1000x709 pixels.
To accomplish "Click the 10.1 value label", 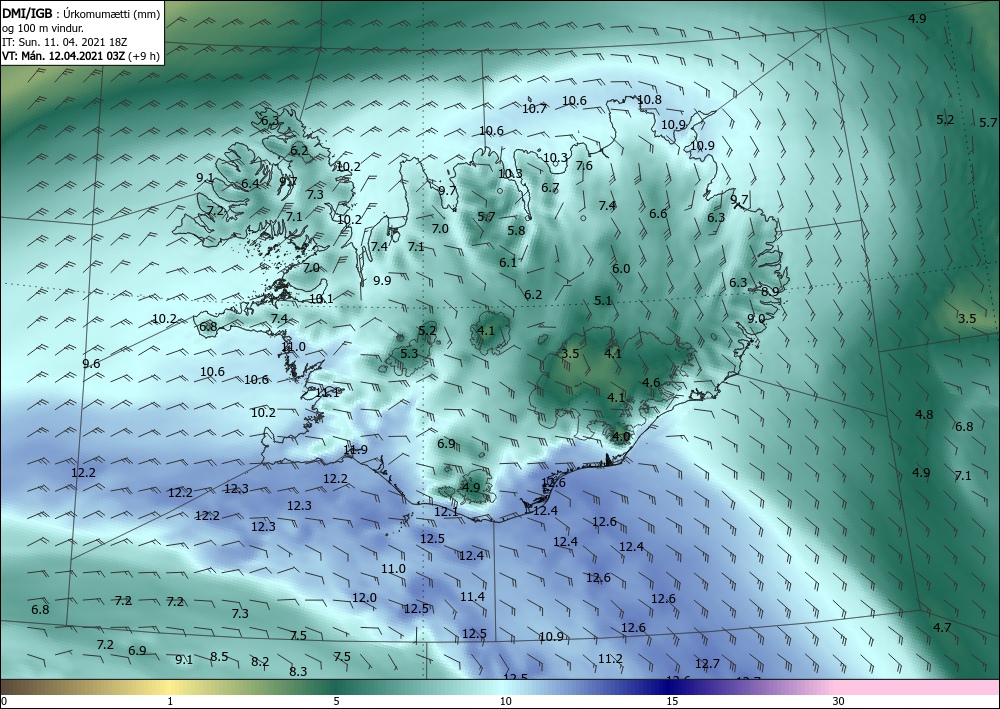I will (321, 298).
